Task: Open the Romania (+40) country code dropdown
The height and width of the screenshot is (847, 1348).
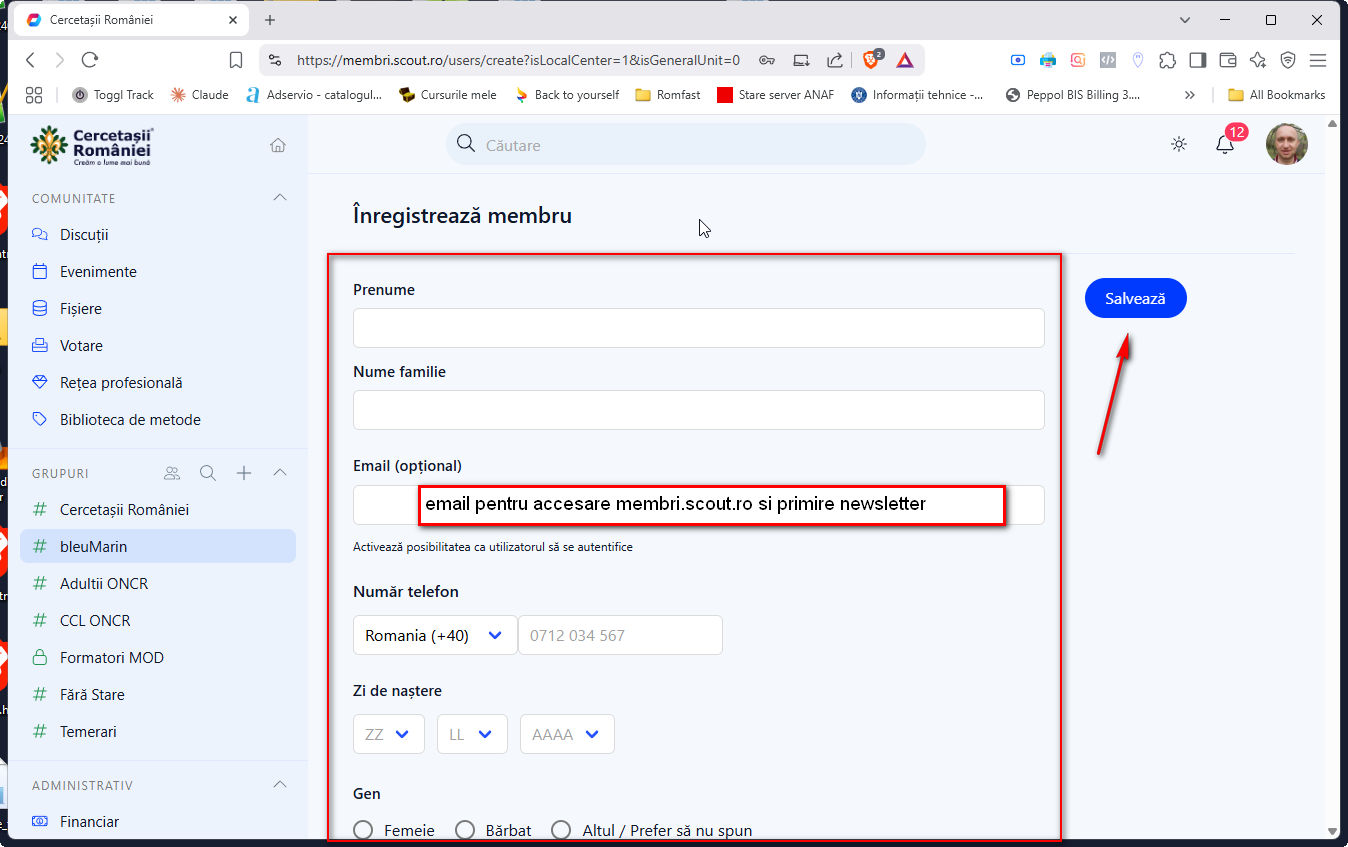Action: click(434, 635)
